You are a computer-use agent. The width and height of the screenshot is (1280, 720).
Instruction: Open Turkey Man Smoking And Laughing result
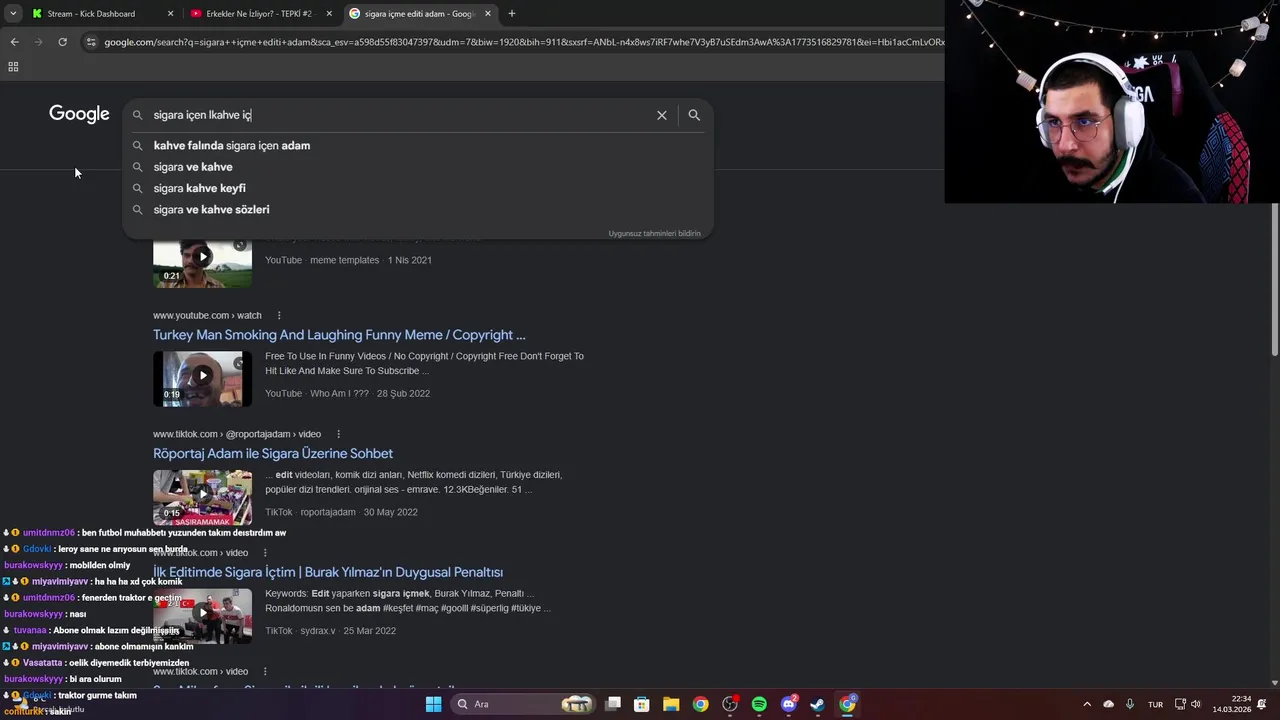click(339, 335)
